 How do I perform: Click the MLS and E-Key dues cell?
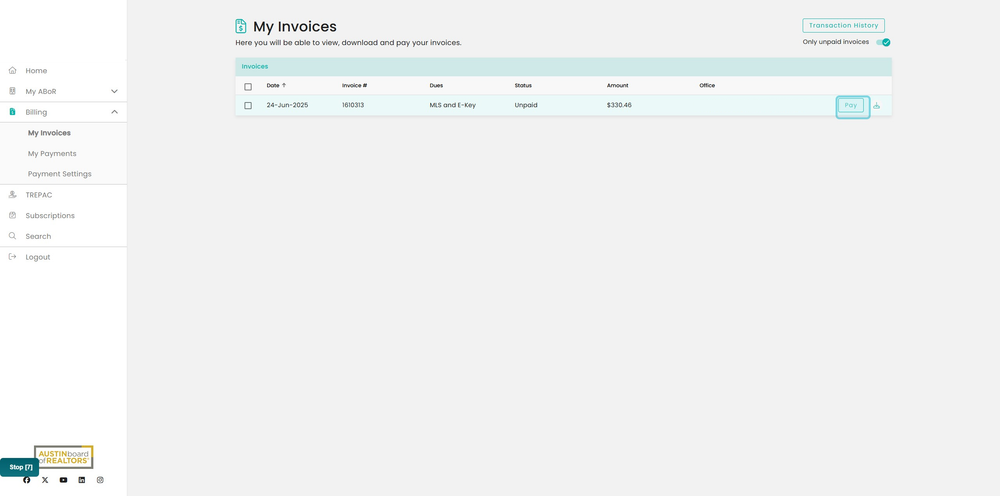tap(453, 105)
